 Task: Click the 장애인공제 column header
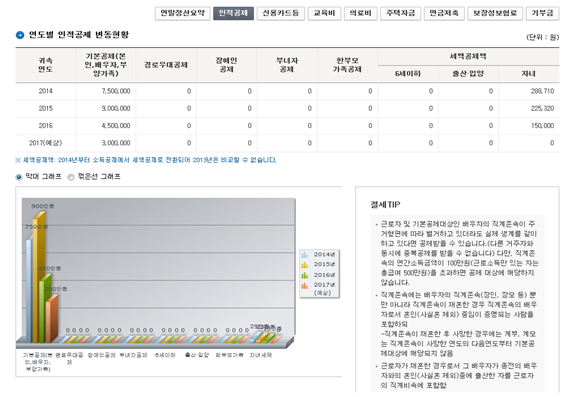(227, 65)
